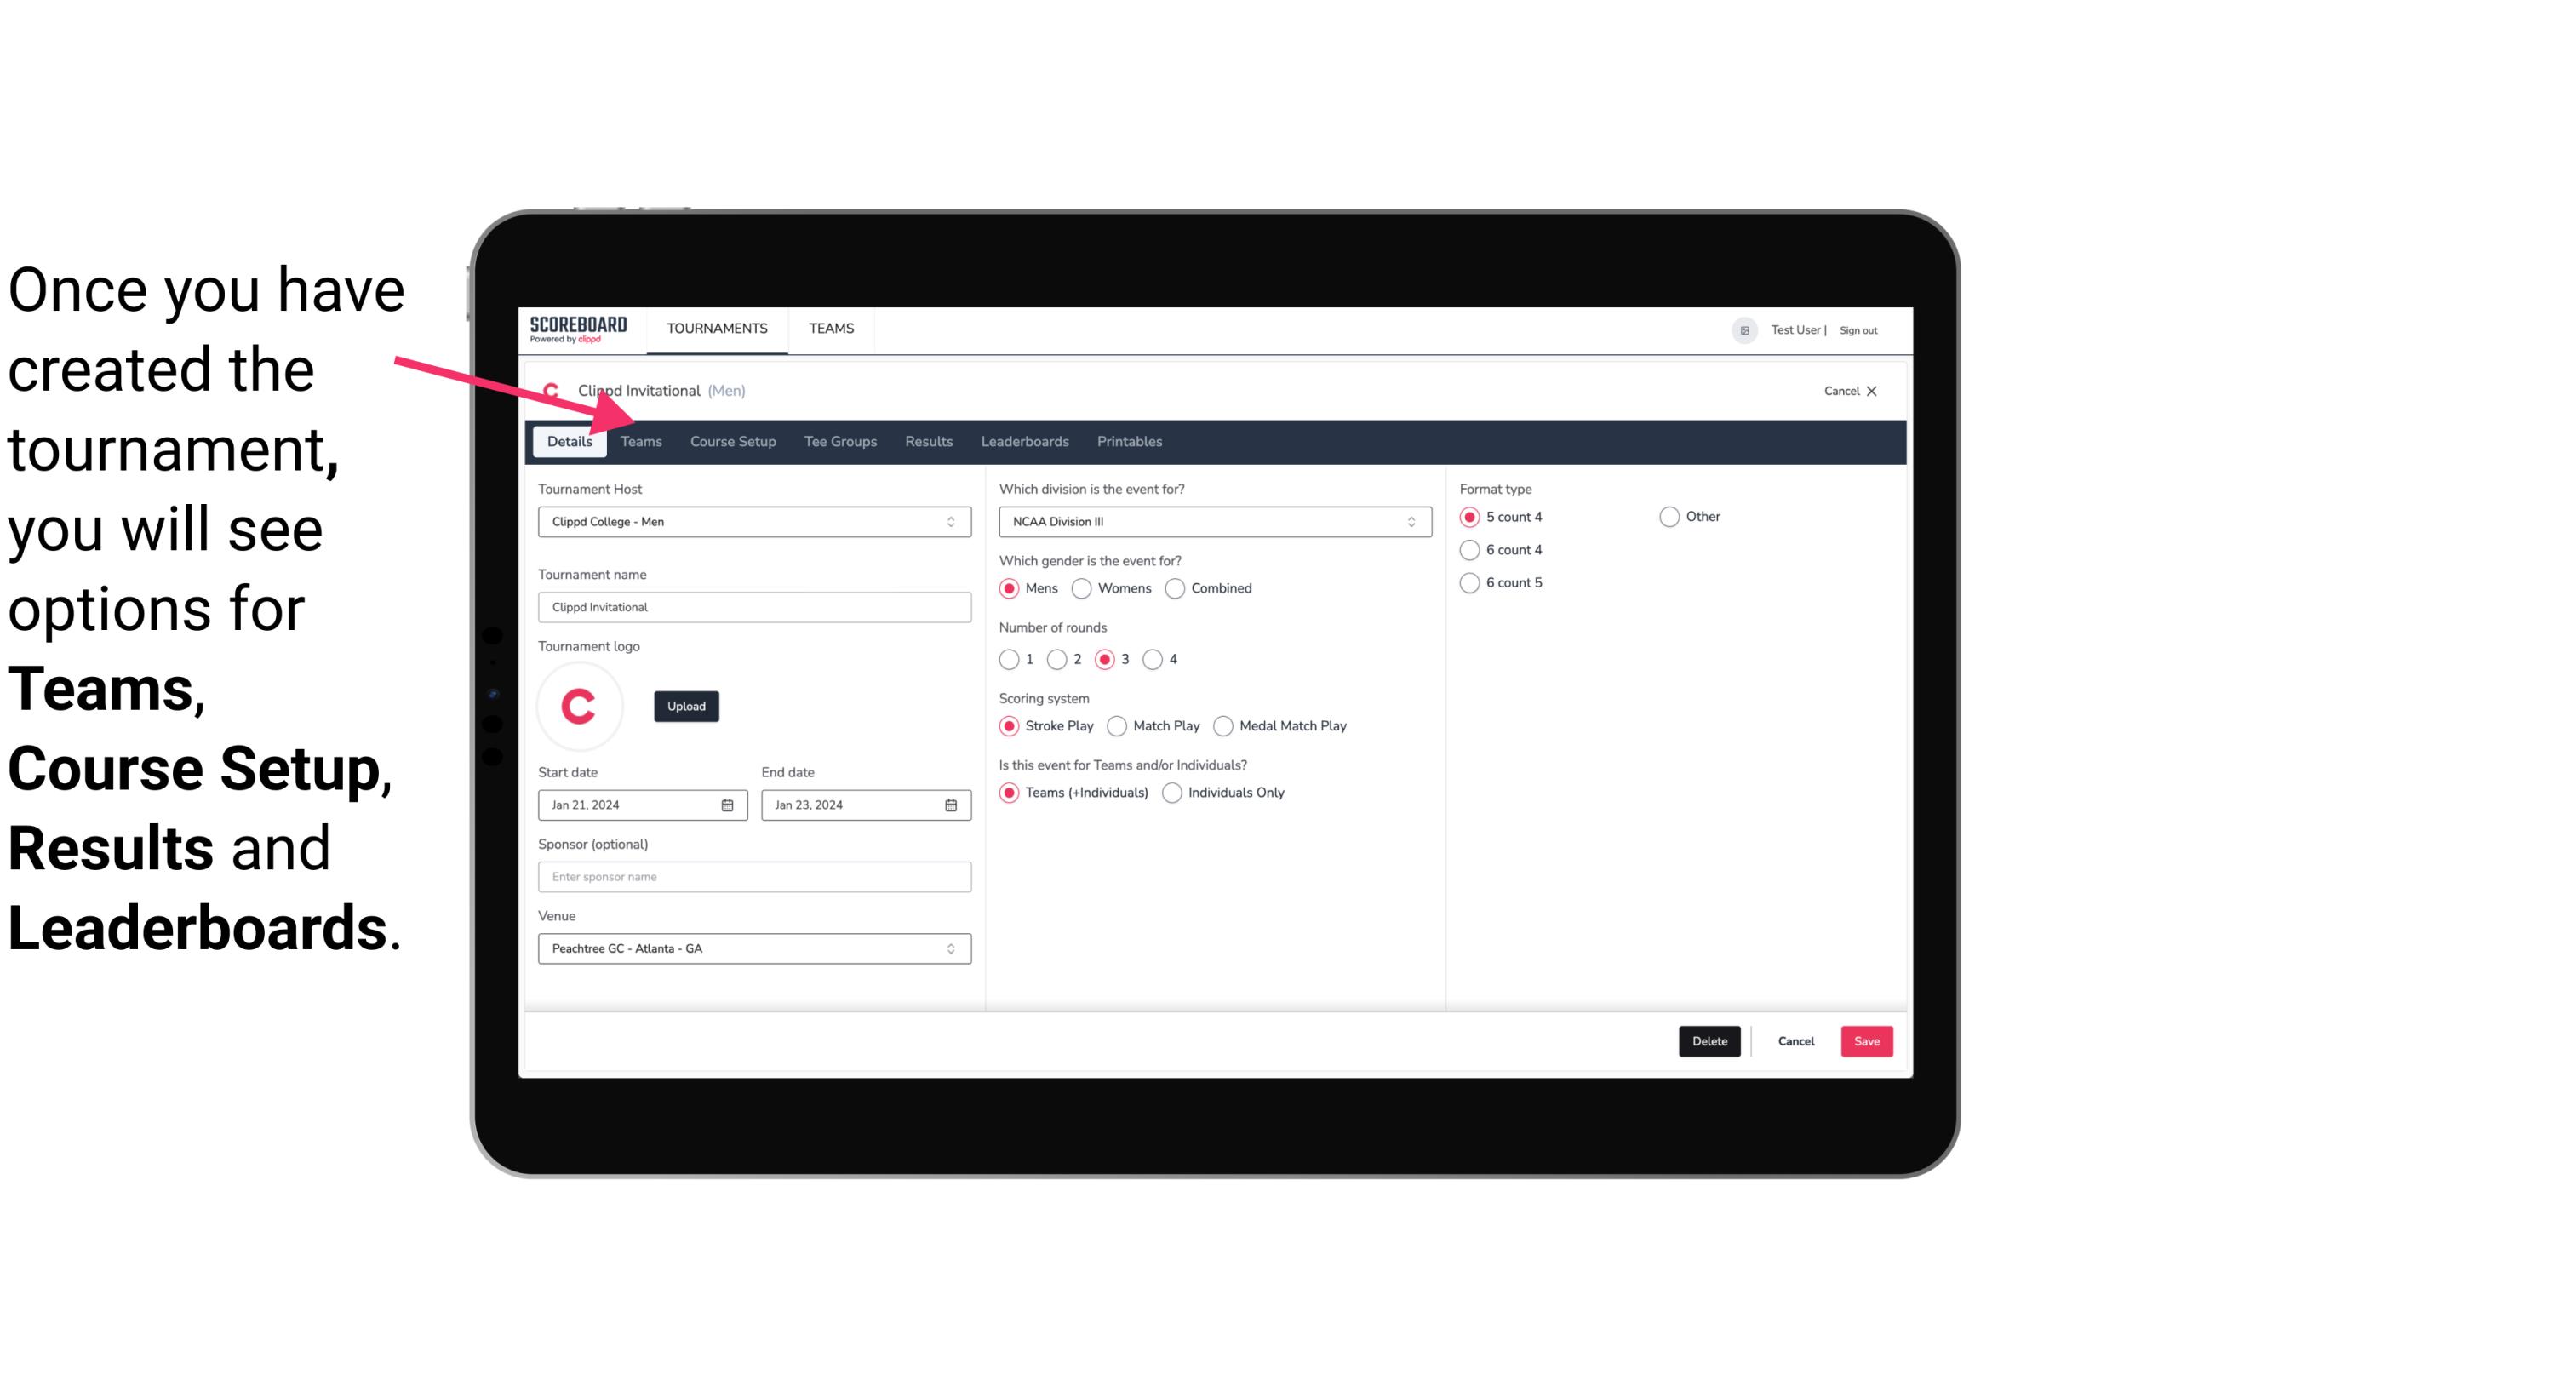Click the Upload tournament logo button
The width and height of the screenshot is (2576, 1386).
click(x=686, y=707)
